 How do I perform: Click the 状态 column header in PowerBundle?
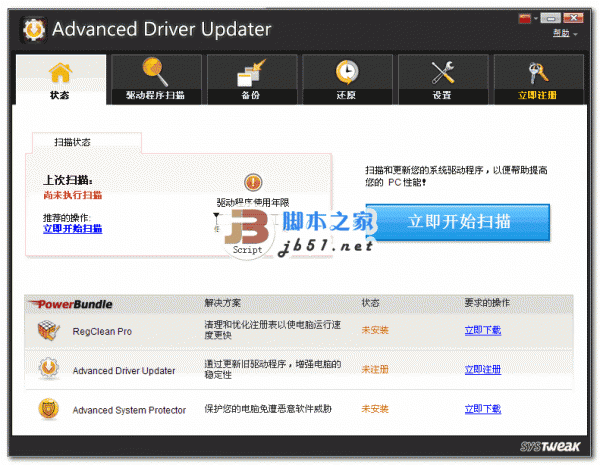coord(370,303)
